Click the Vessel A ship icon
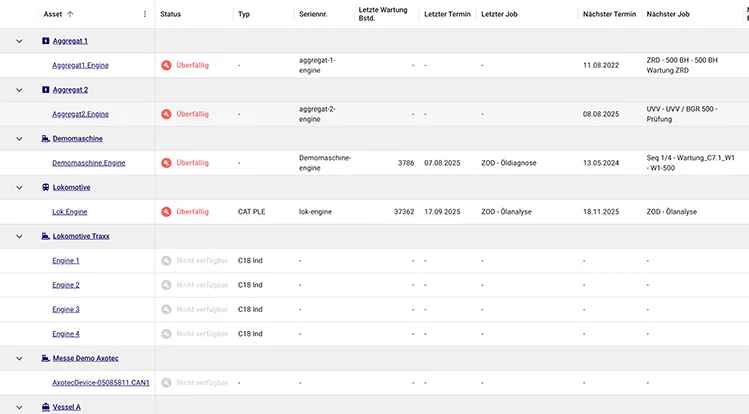This screenshot has width=749, height=414. tap(45, 407)
